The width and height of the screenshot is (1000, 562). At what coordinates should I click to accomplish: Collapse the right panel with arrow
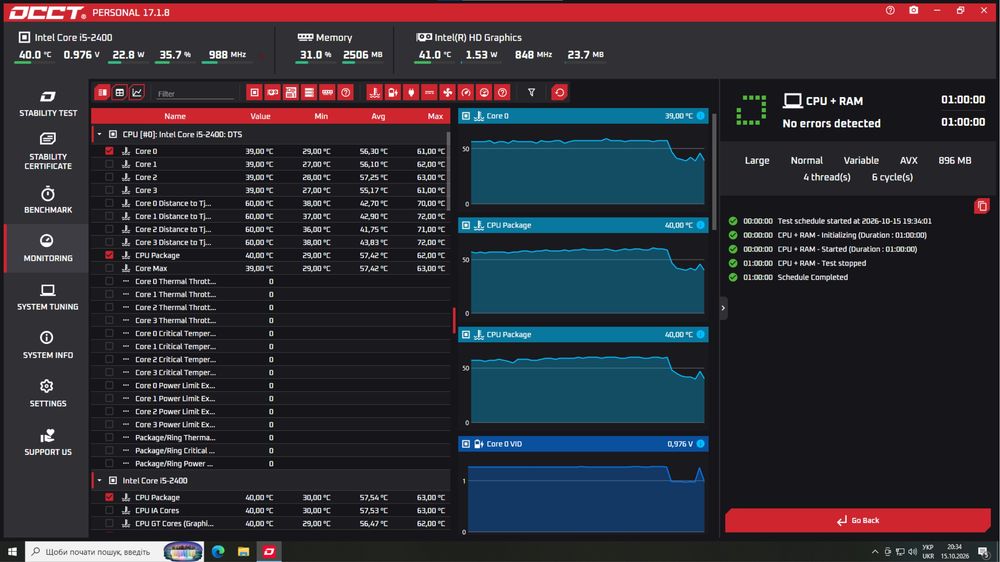point(723,308)
